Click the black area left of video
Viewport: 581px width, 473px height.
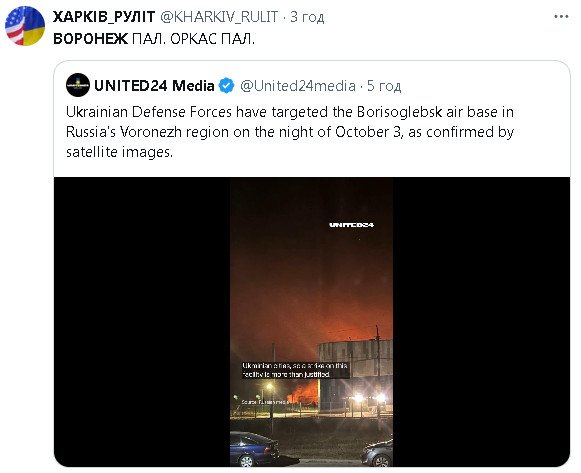[142, 322]
